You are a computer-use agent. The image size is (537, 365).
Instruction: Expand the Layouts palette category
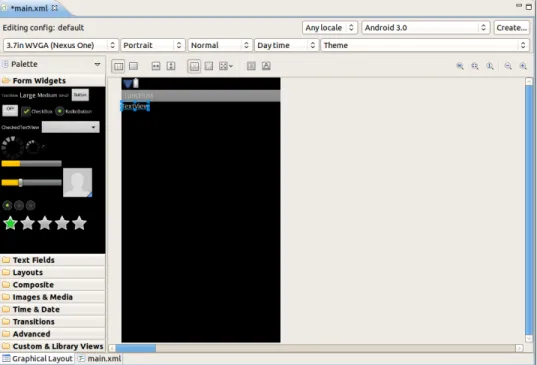[52, 273]
